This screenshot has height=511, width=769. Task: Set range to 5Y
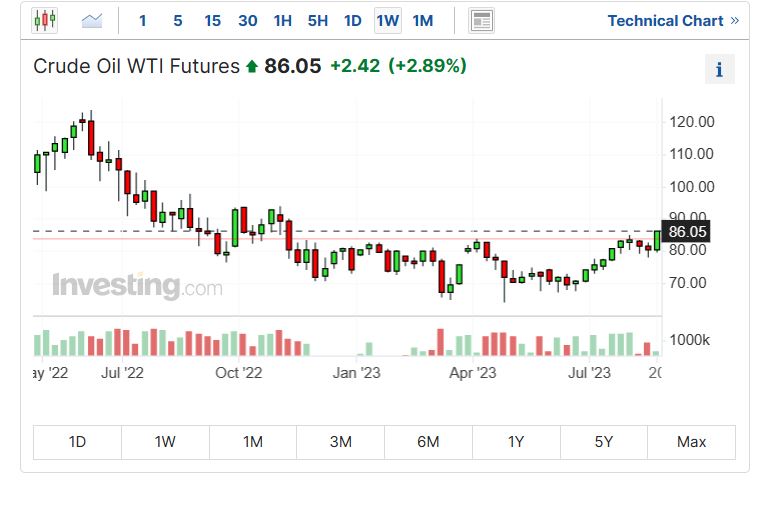pyautogui.click(x=604, y=442)
